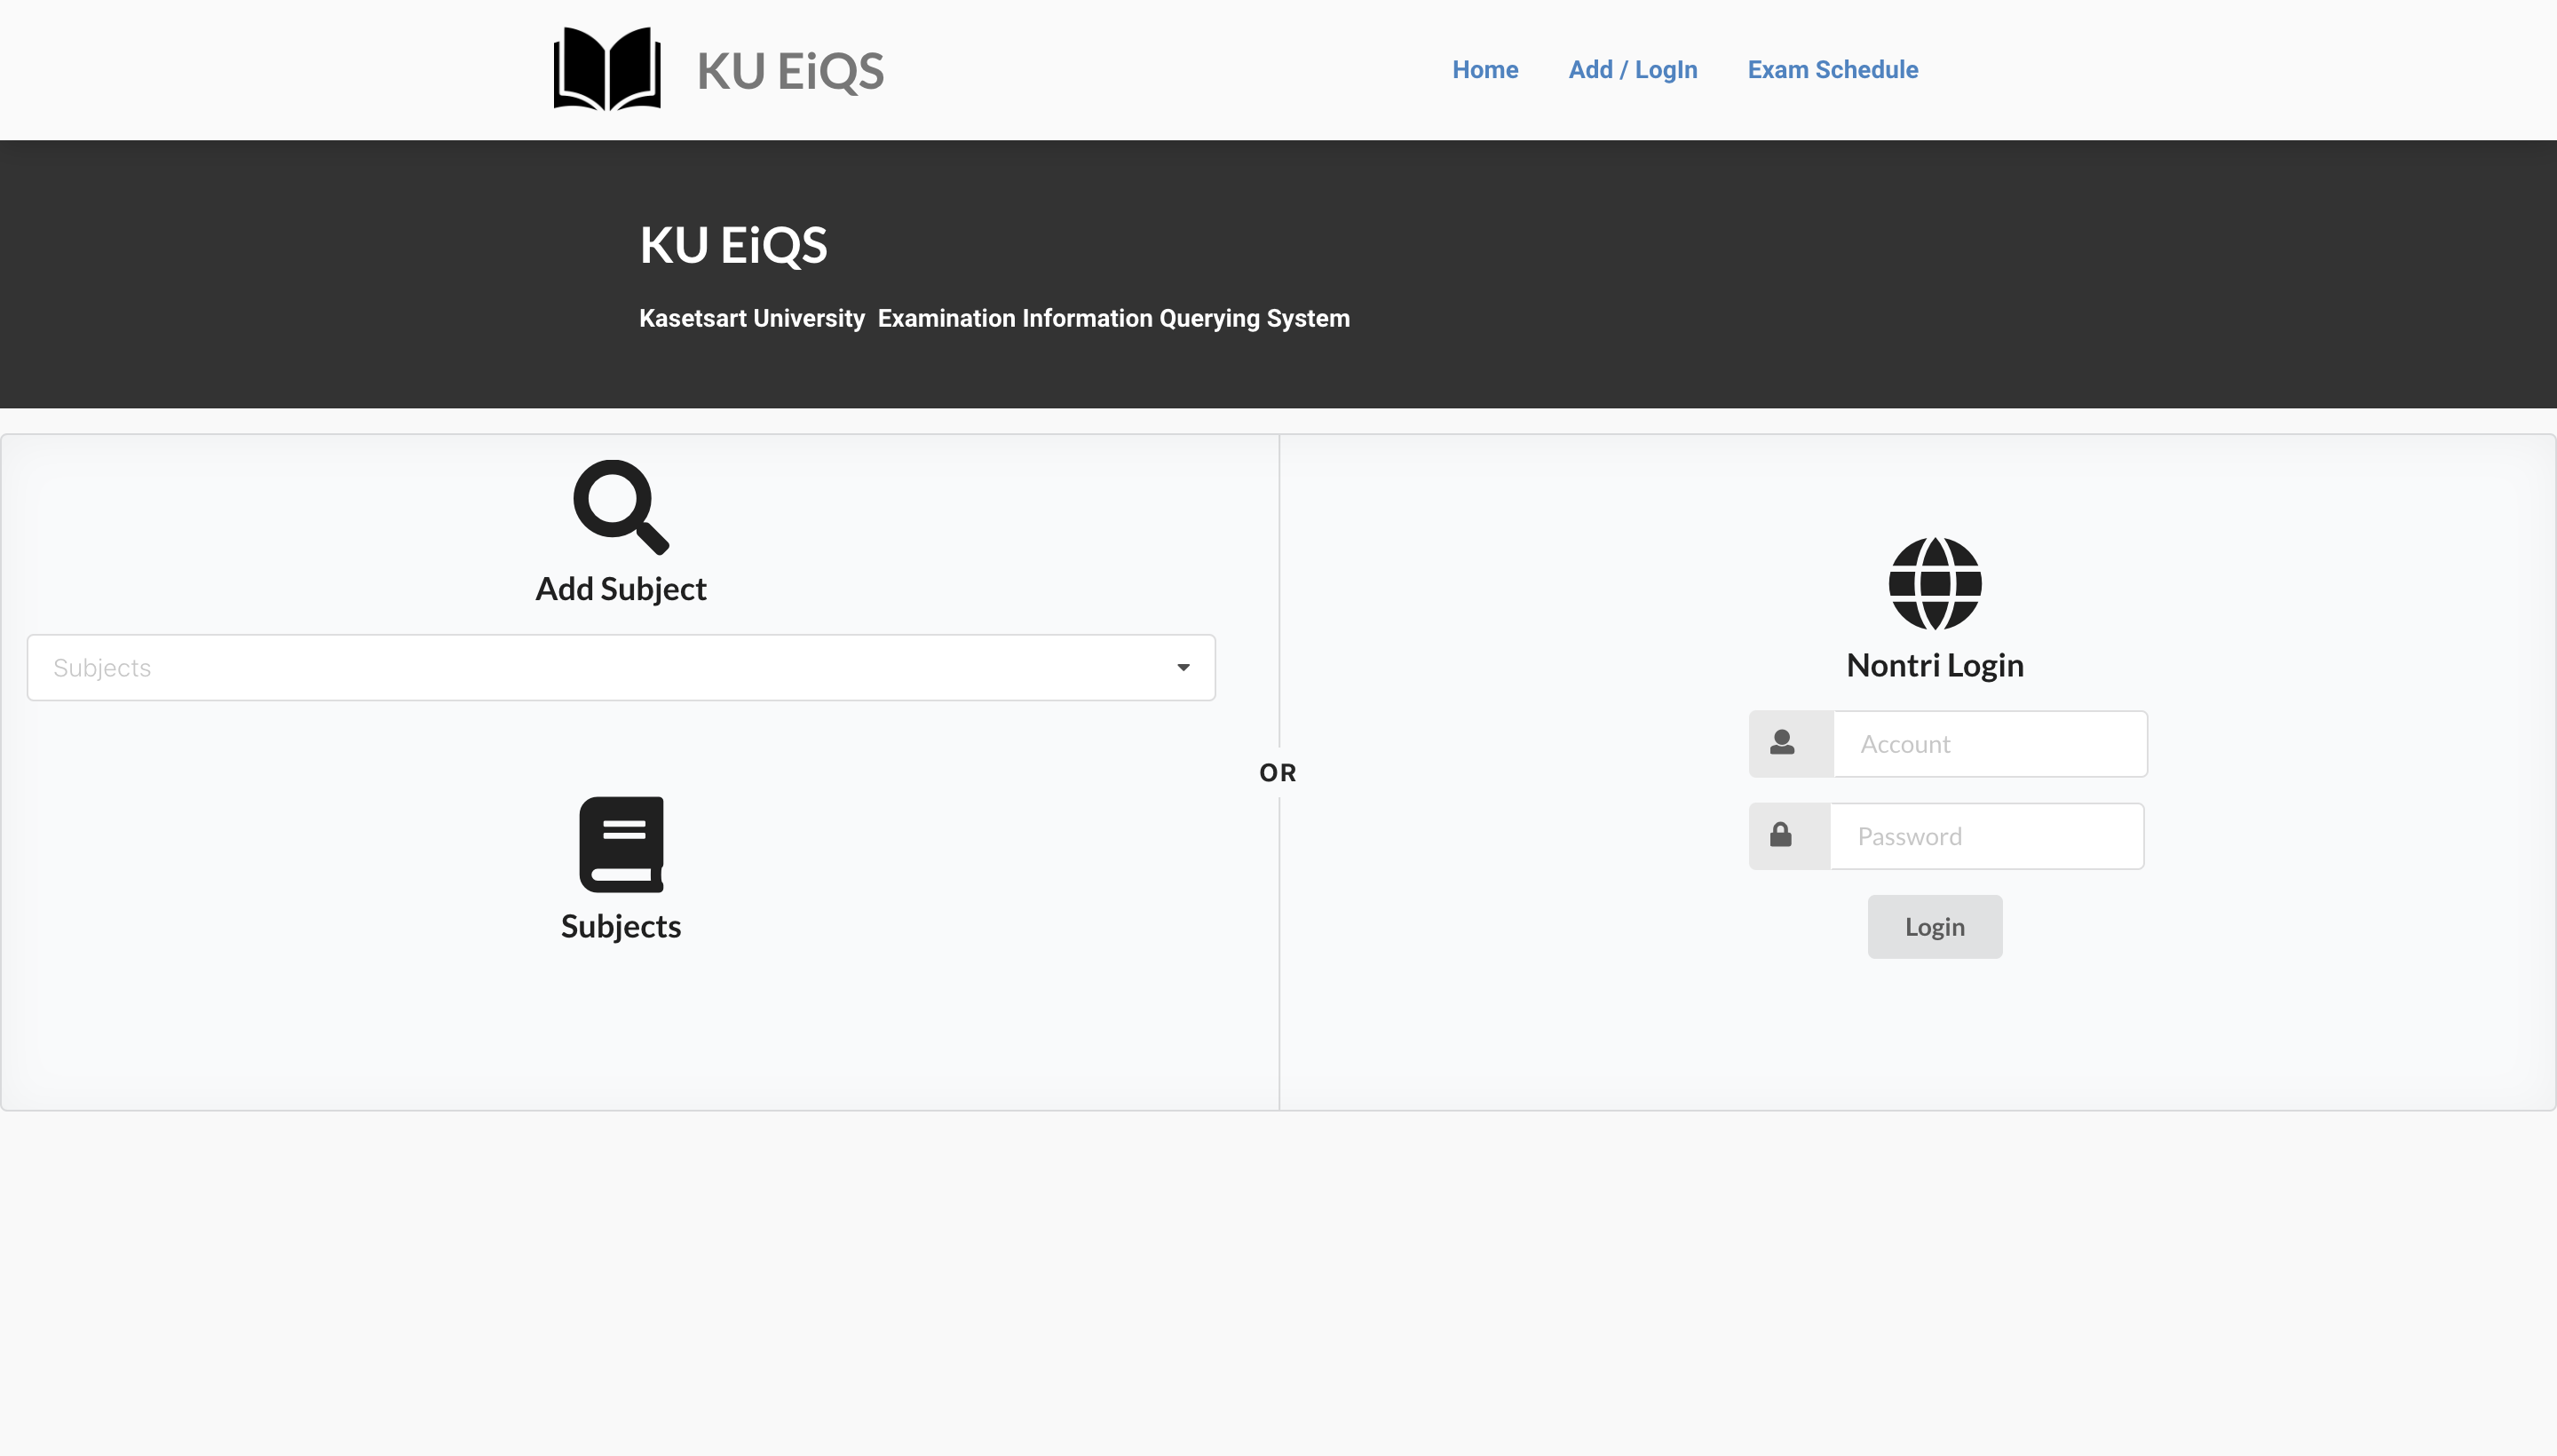
Task: Click the Nontri Login heading
Action: [x=1935, y=665]
